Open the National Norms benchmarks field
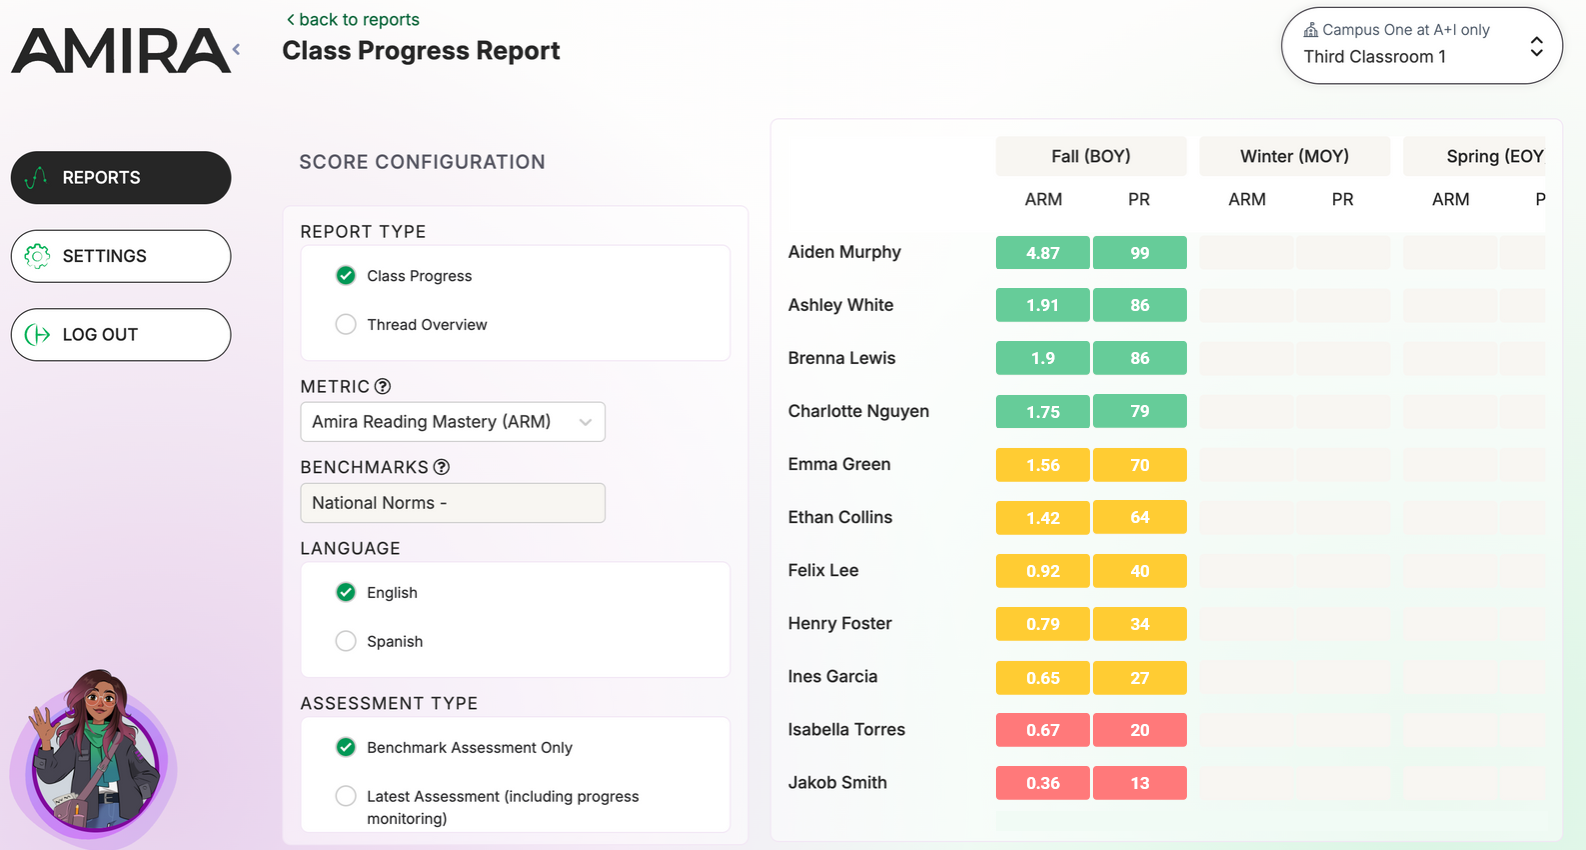 (x=452, y=503)
